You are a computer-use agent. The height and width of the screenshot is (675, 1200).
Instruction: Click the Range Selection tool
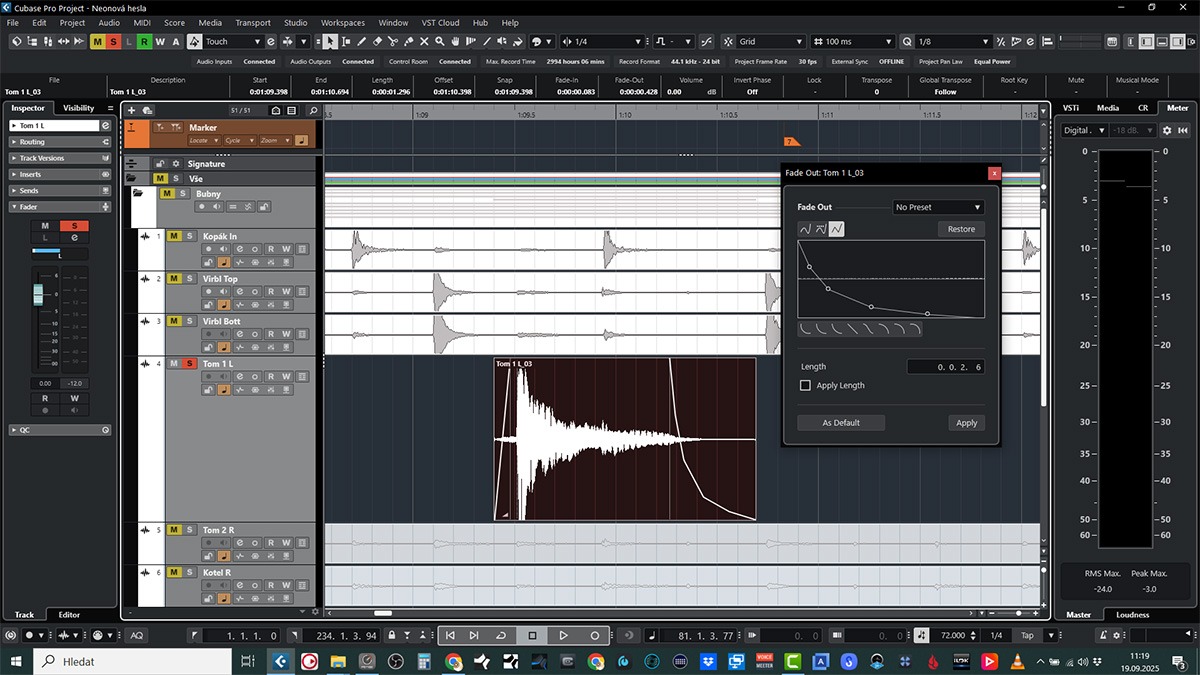pyautogui.click(x=346, y=41)
